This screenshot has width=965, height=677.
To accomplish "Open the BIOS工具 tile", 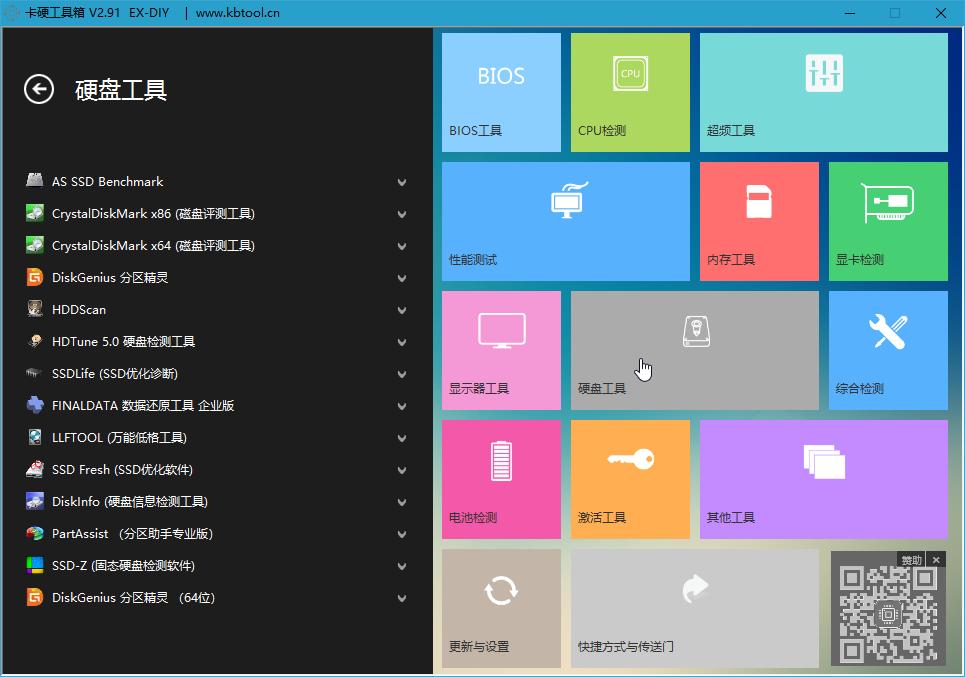I will click(x=500, y=92).
